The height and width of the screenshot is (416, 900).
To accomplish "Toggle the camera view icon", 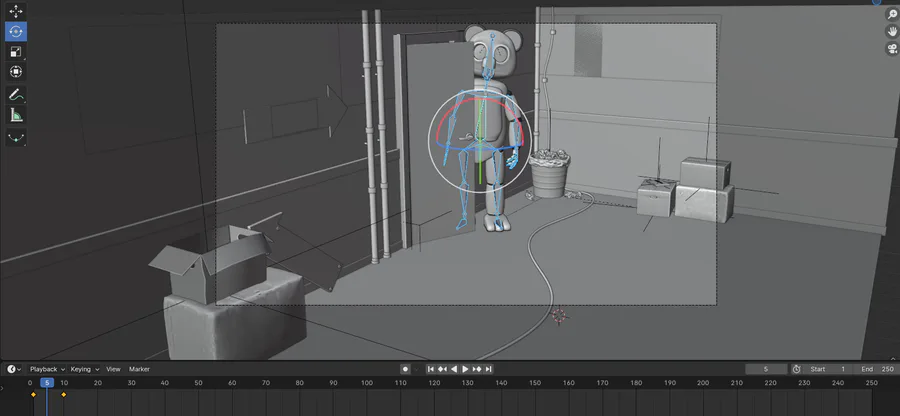I will (x=892, y=49).
